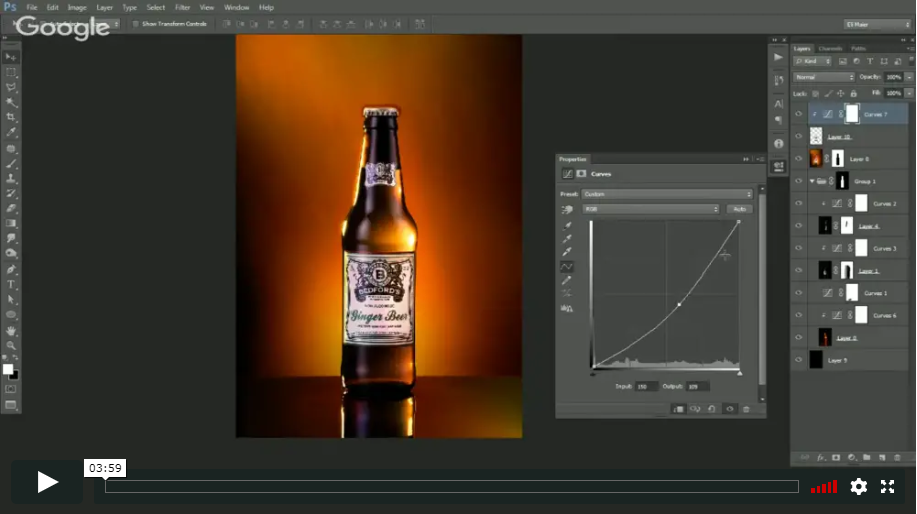
Task: Open the layer blend mode dropdown
Action: [x=823, y=77]
